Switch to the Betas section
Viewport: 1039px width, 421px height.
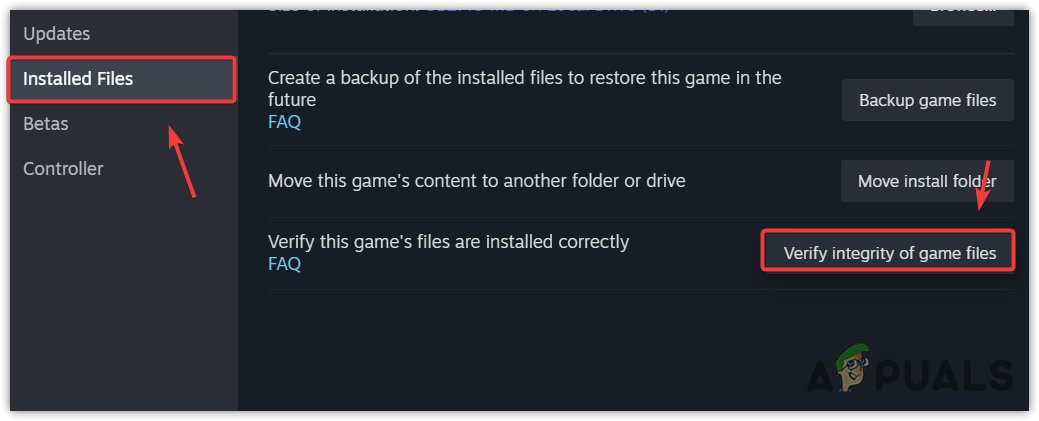click(46, 124)
